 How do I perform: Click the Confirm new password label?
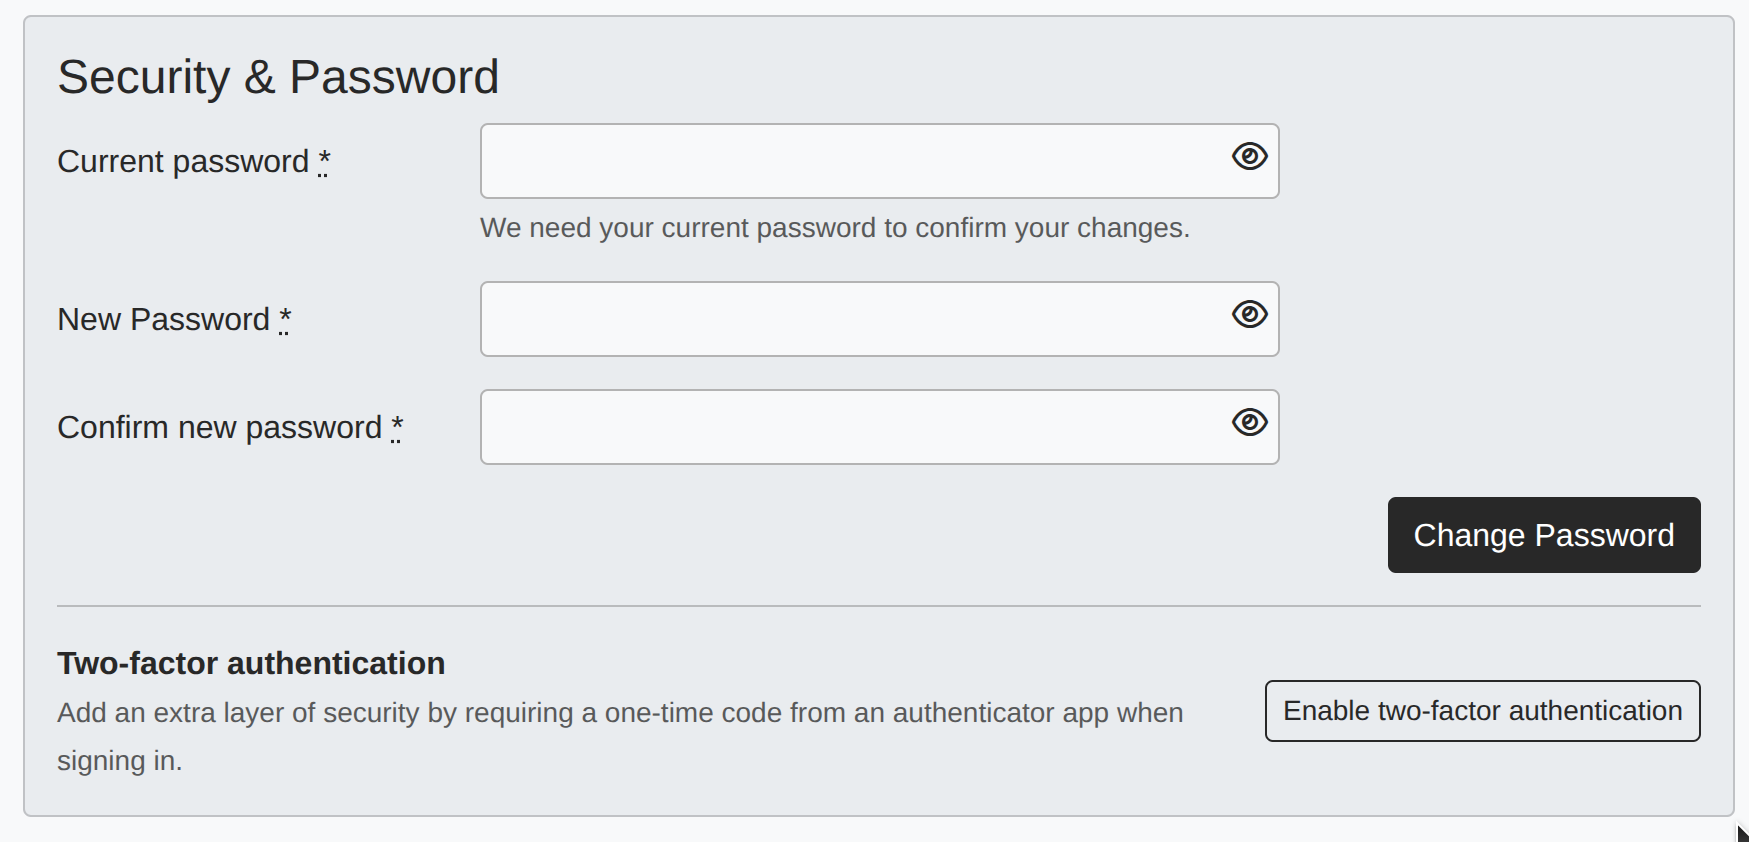pyautogui.click(x=219, y=428)
